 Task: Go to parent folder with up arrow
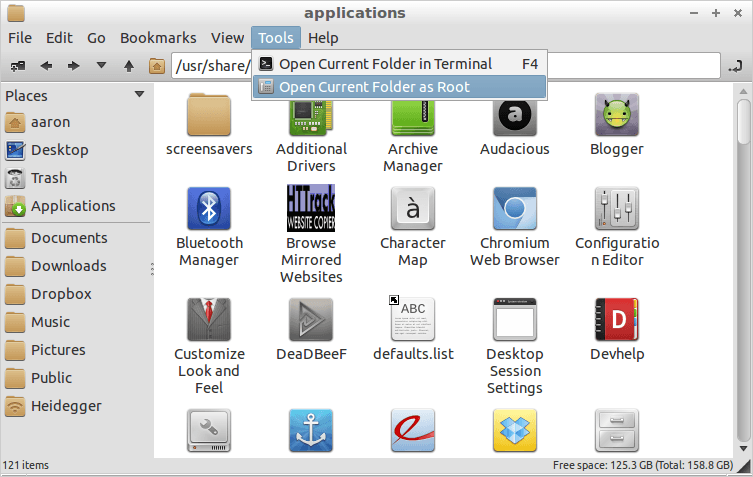(129, 66)
